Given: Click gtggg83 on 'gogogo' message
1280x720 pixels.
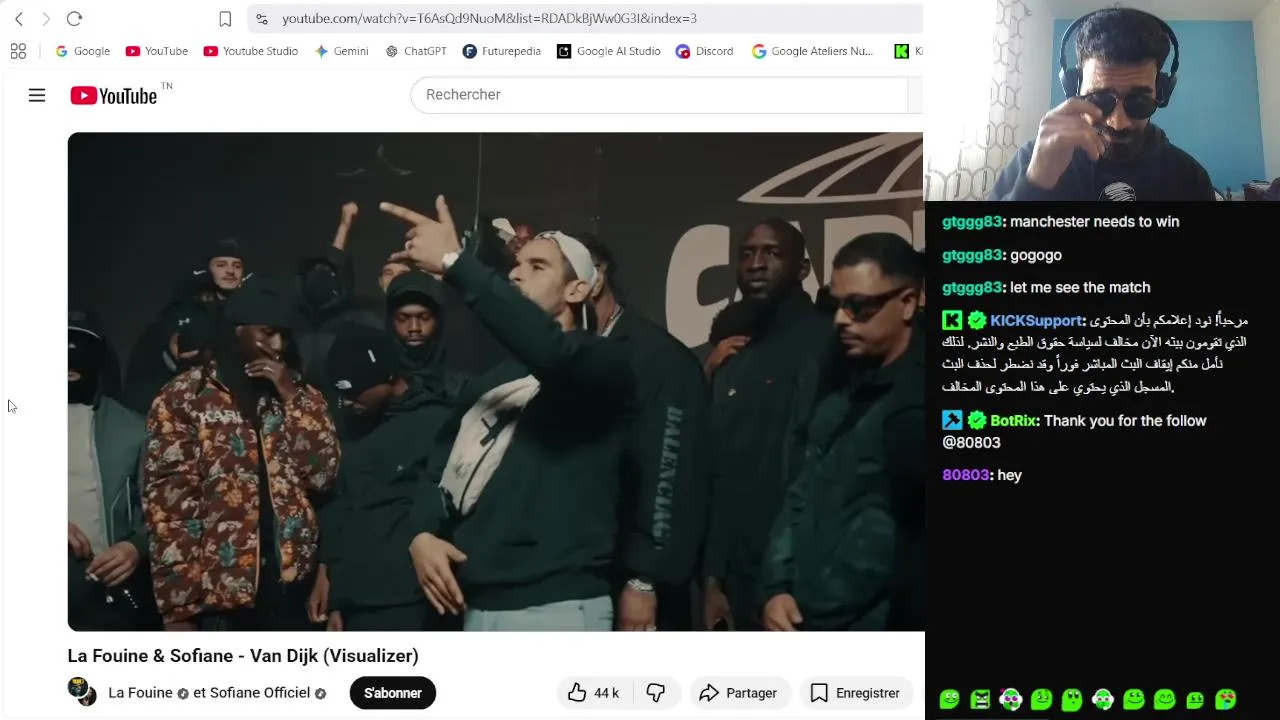Looking at the screenshot, I should pos(971,255).
